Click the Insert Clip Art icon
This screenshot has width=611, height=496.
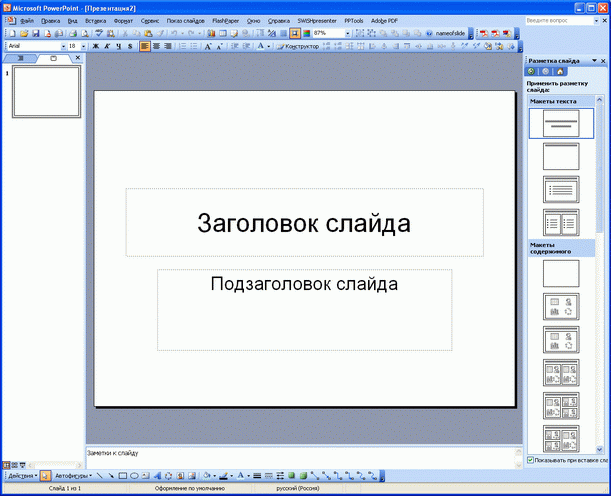180,476
